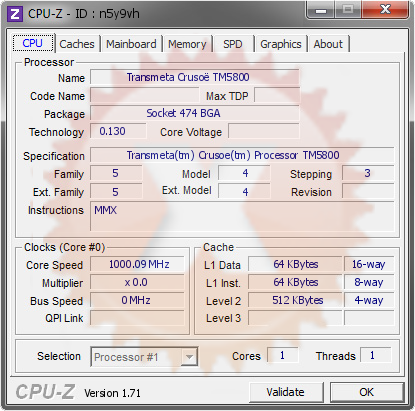Click the L1 Data 64 KBytes value

295,264
